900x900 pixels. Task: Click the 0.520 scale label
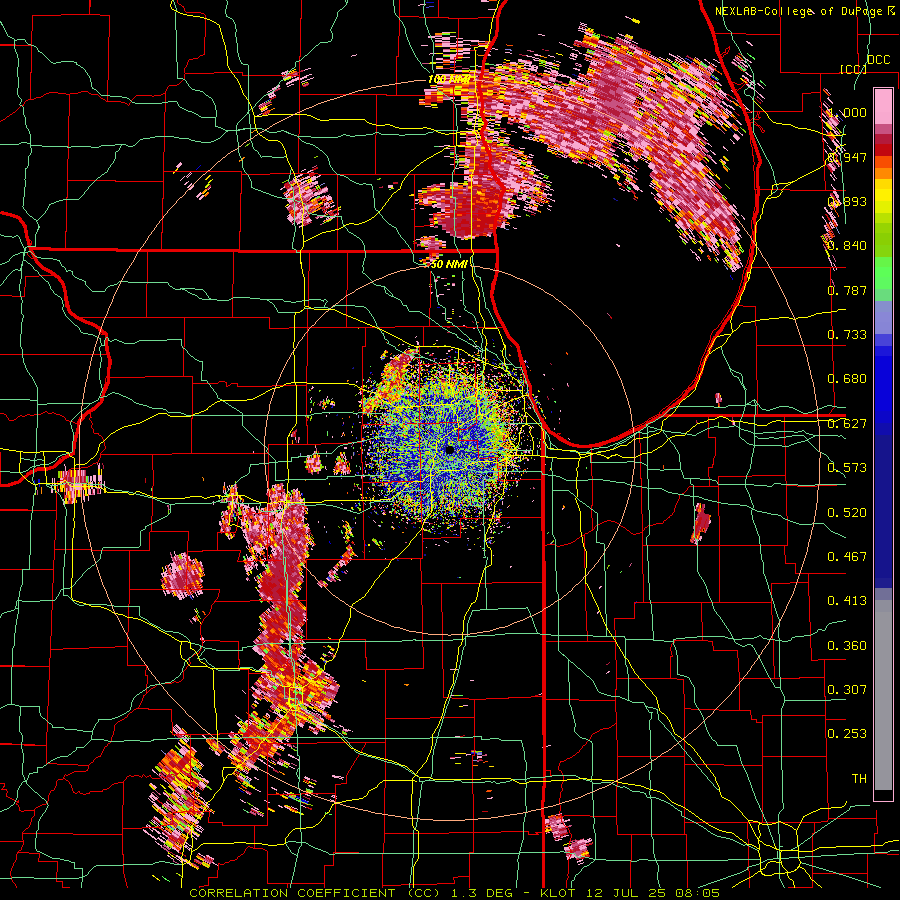click(x=847, y=513)
